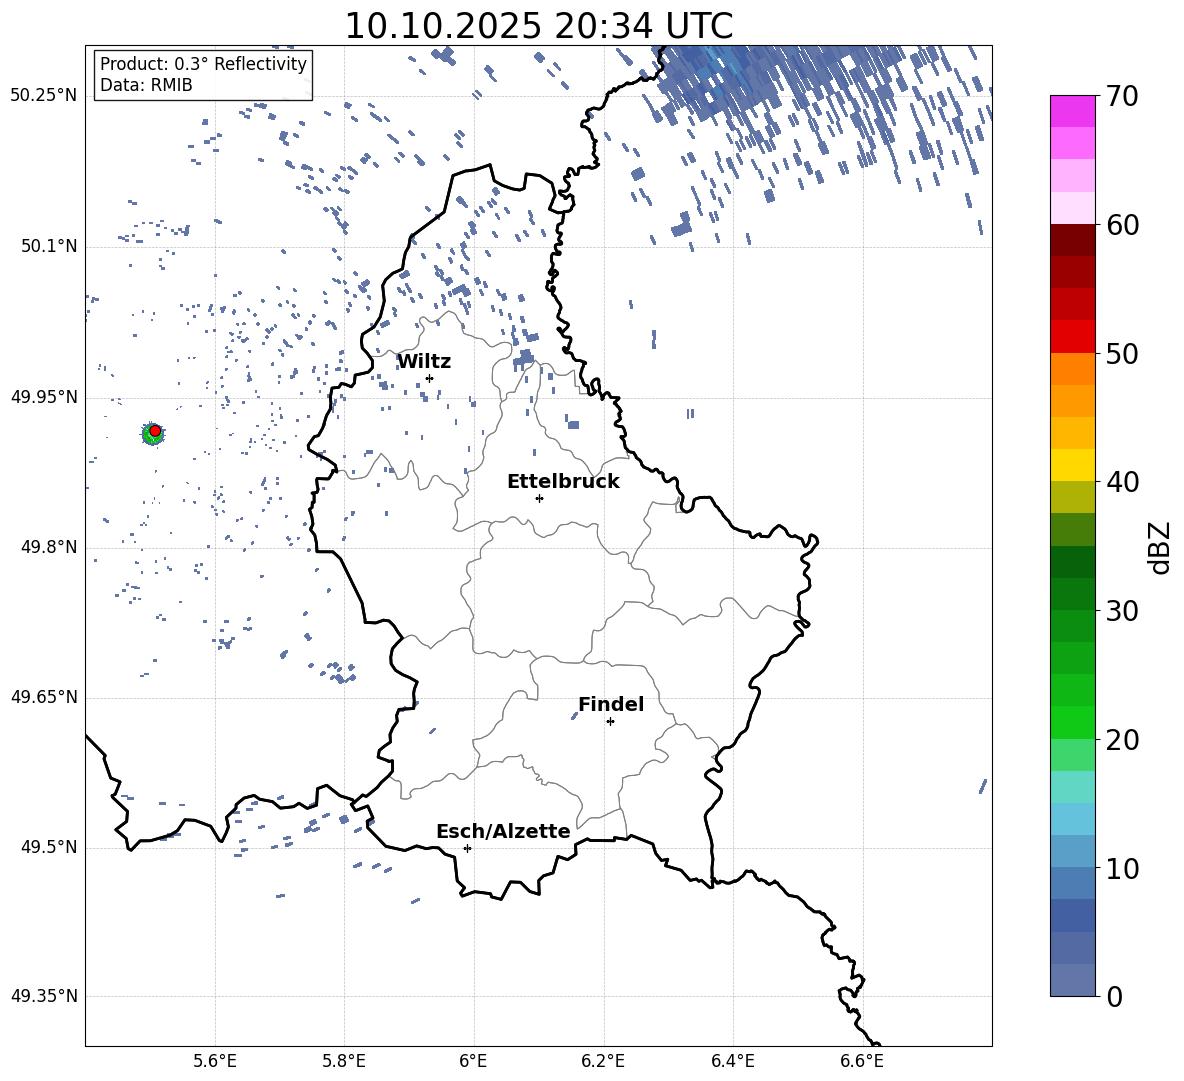Click the 20 tick on the colorbar
Screen dimensions: 1184x1081
coord(1121,739)
